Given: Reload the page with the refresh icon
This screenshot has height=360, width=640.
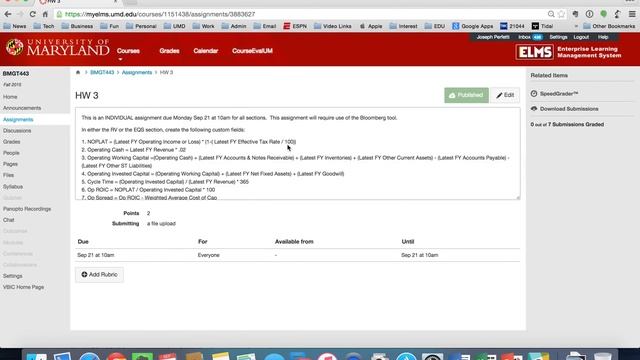Looking at the screenshot, I should point(33,14).
